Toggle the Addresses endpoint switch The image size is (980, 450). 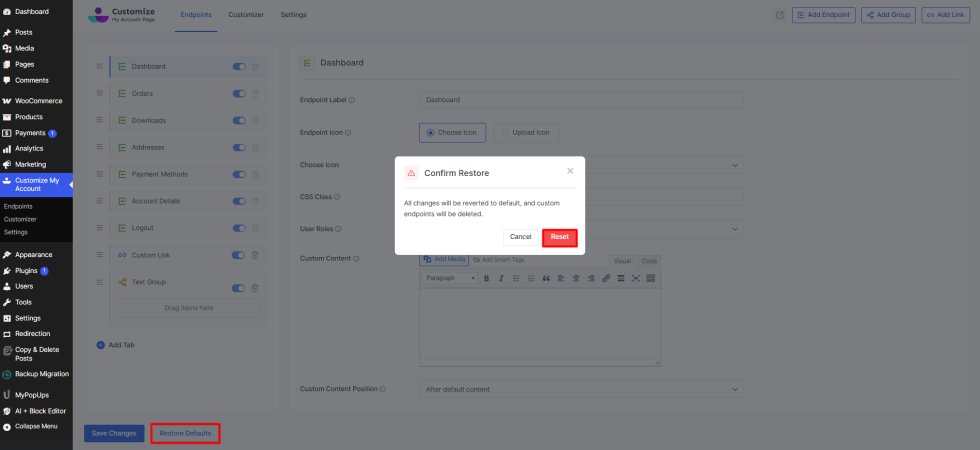point(239,148)
